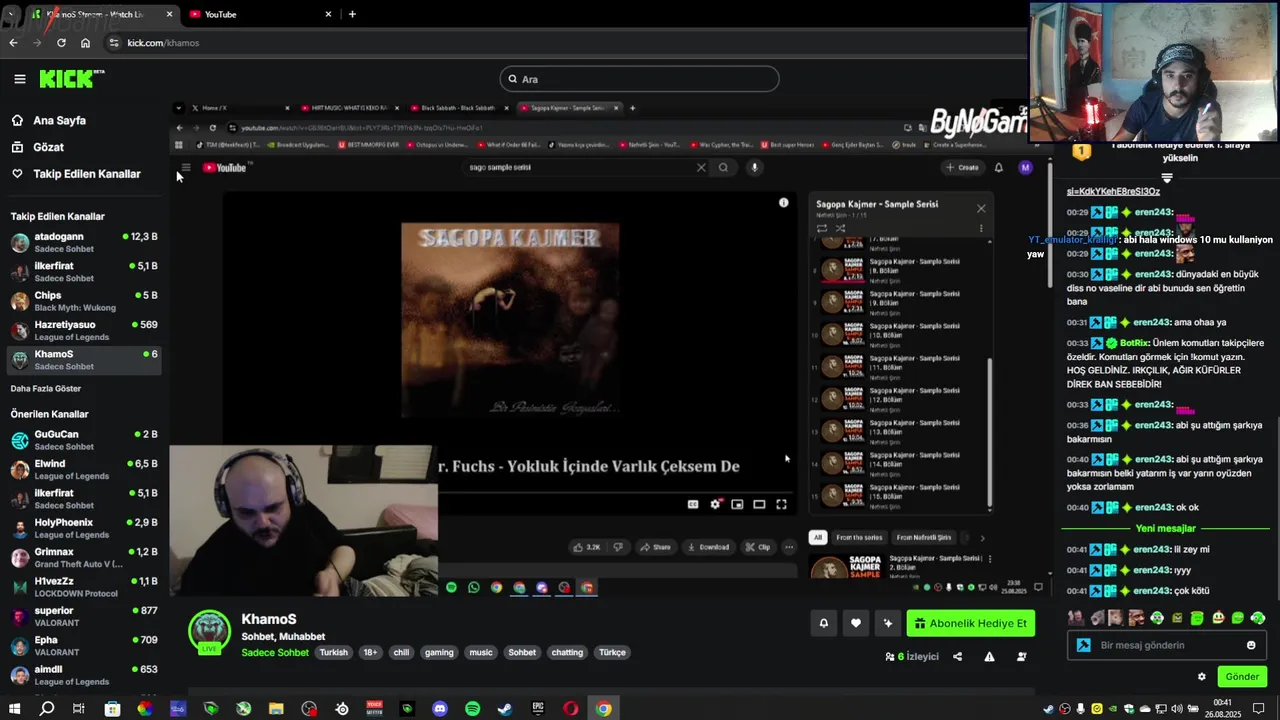This screenshot has height=720, width=1280.
Task: Focus the Kick 'Ara' search field
Action: [639, 79]
